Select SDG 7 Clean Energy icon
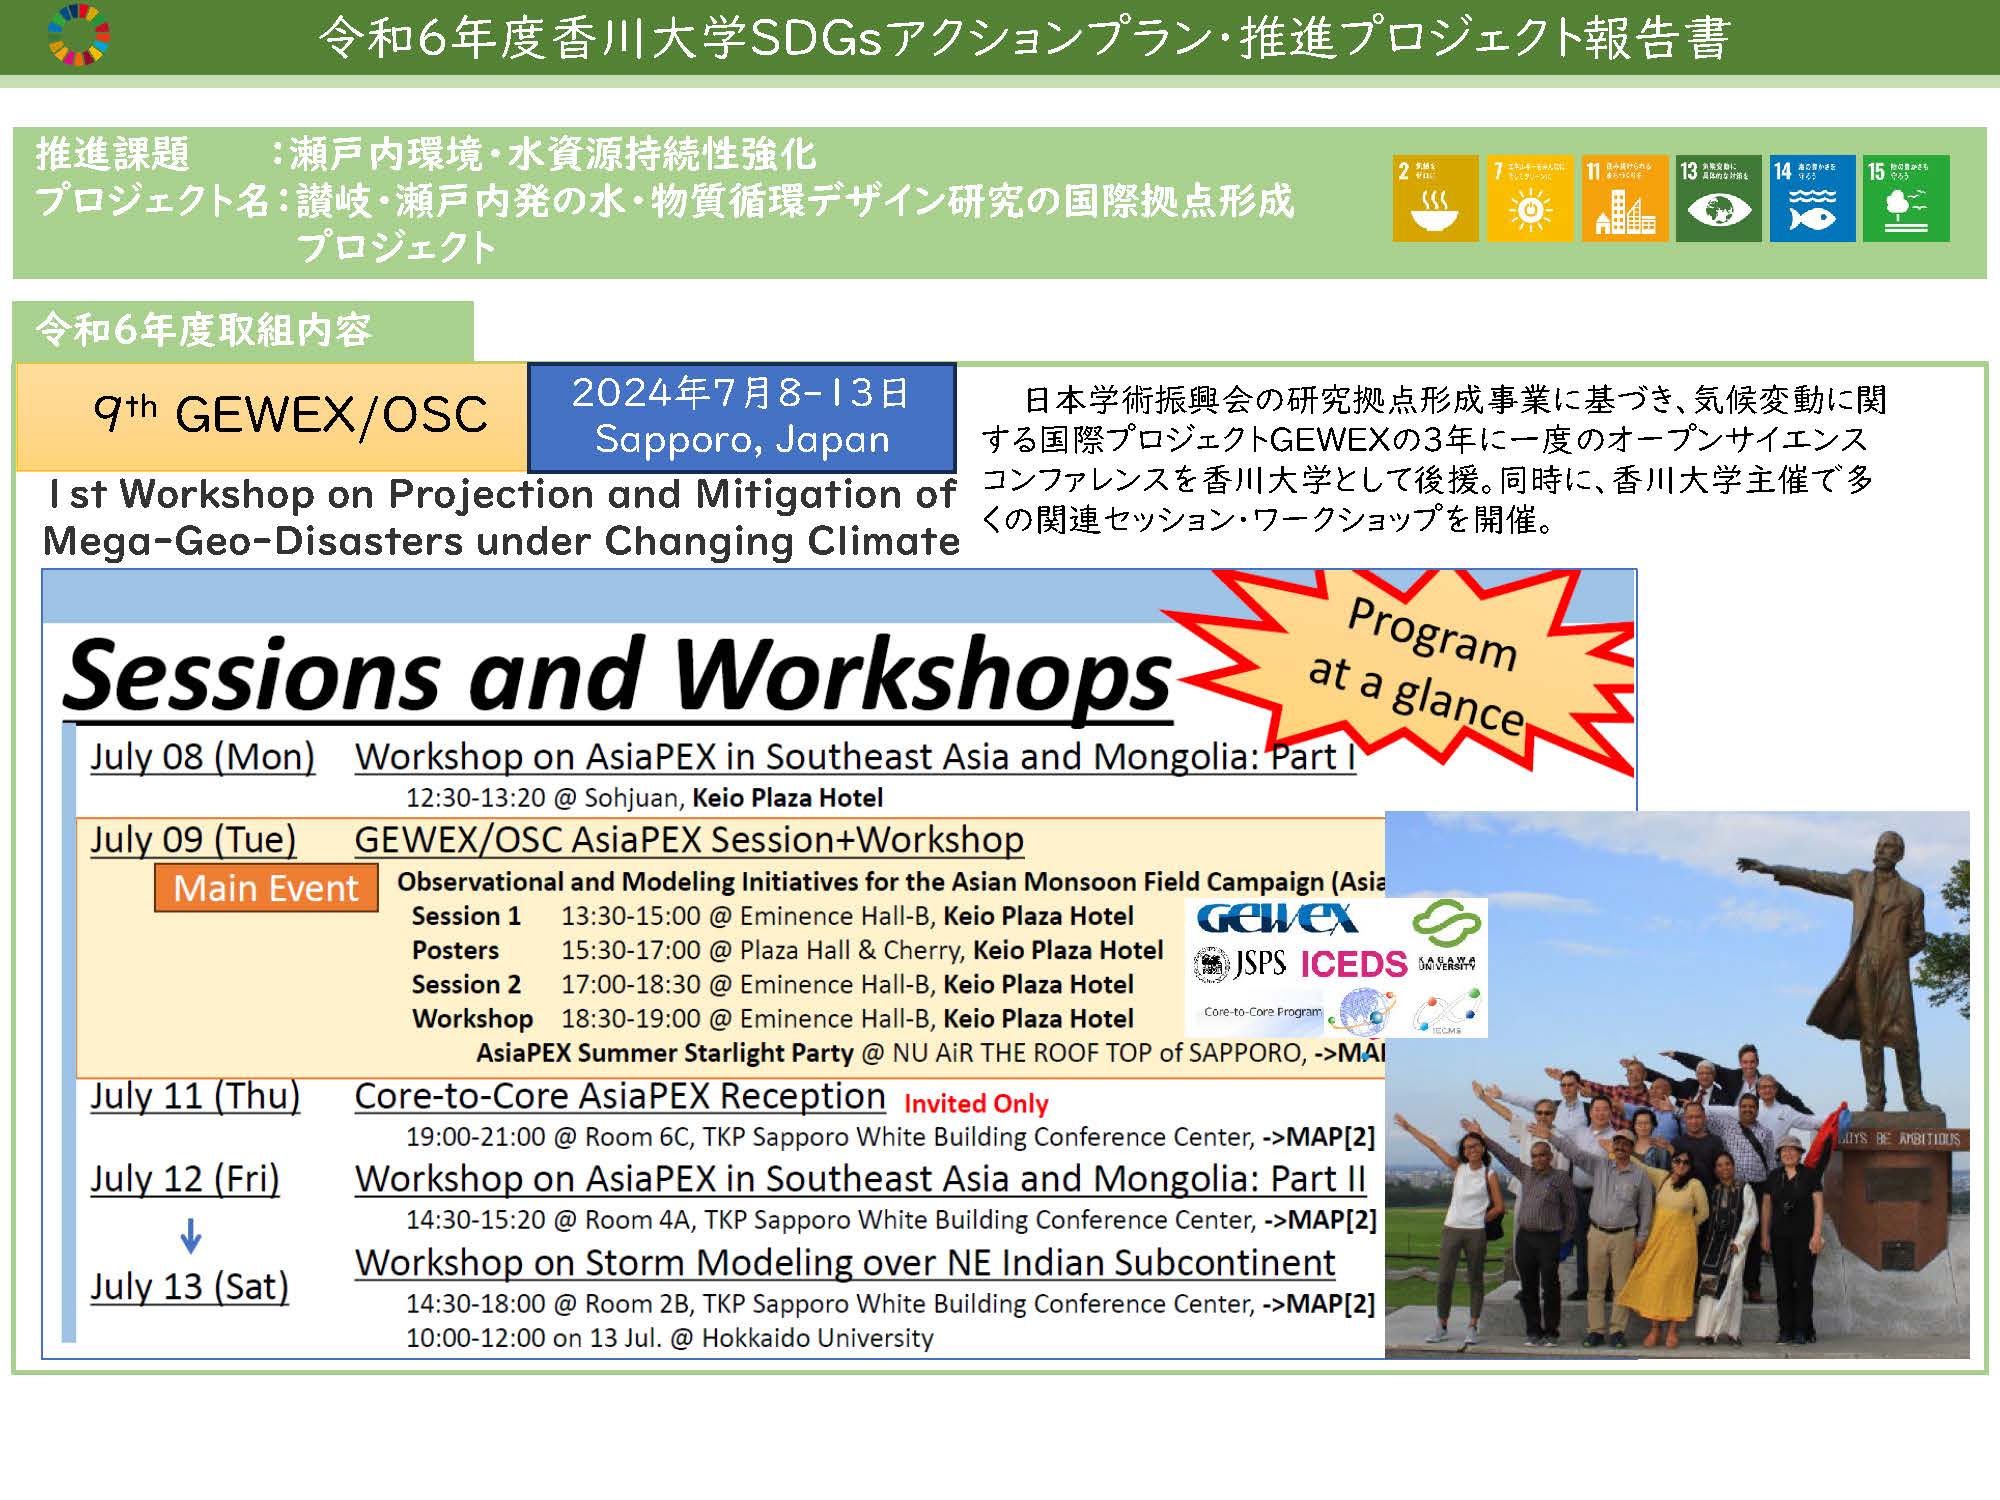The image size is (2000, 1500). pyautogui.click(x=1530, y=198)
